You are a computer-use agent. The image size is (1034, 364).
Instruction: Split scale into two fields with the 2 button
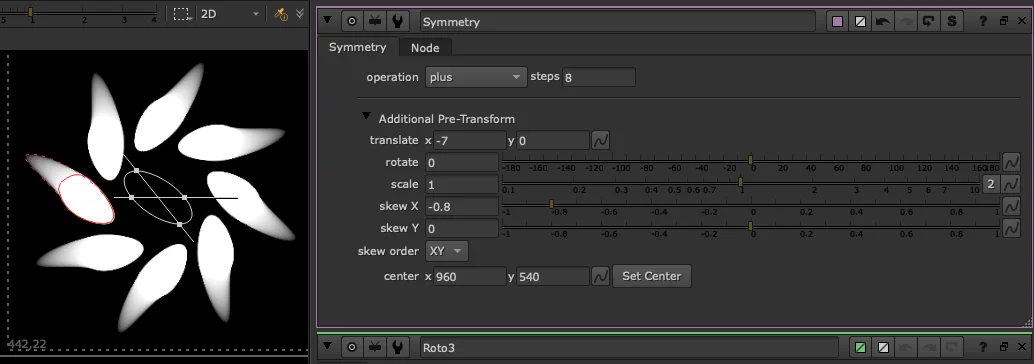click(x=990, y=184)
